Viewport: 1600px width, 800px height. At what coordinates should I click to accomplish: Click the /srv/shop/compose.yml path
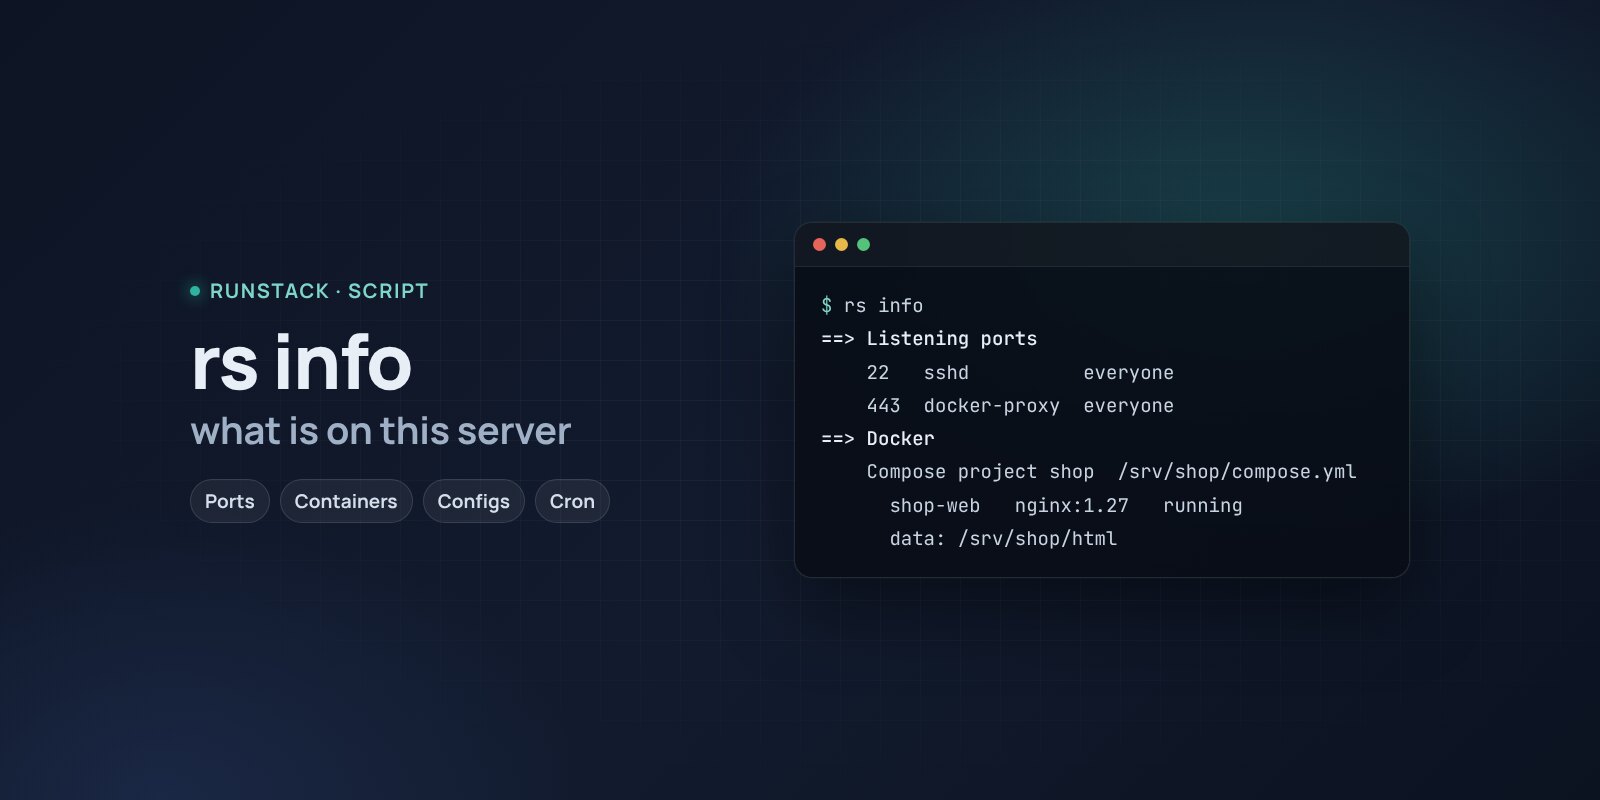tap(1237, 472)
